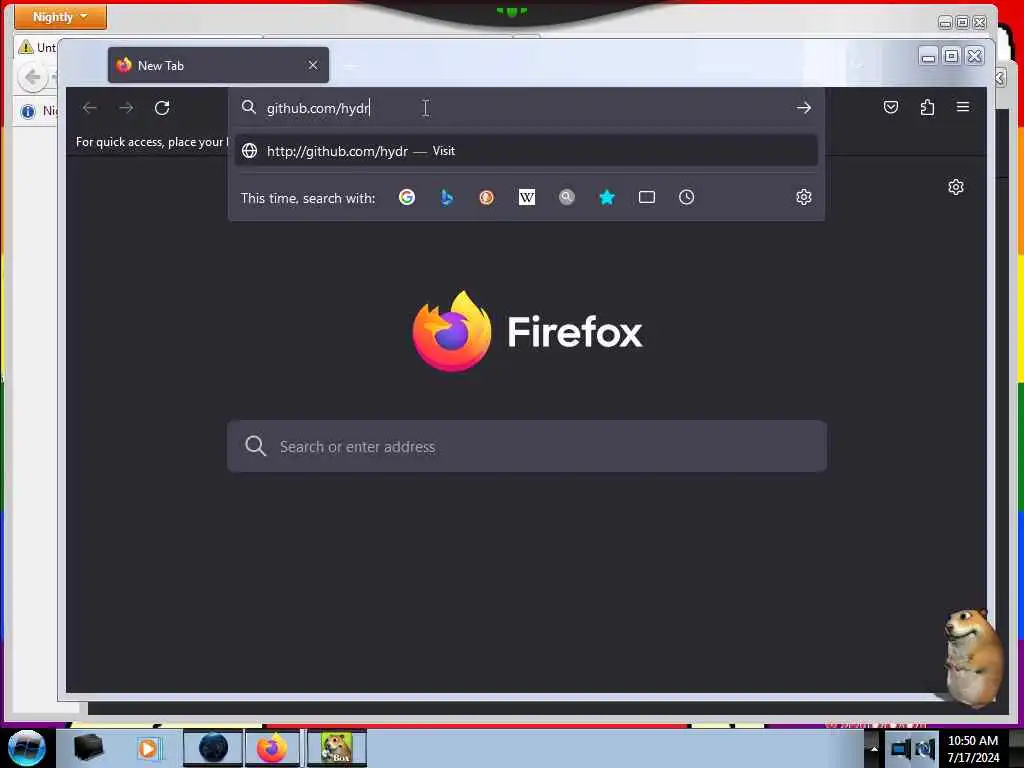The width and height of the screenshot is (1024, 768).
Task: Launch media player from the taskbar
Action: click(149, 748)
